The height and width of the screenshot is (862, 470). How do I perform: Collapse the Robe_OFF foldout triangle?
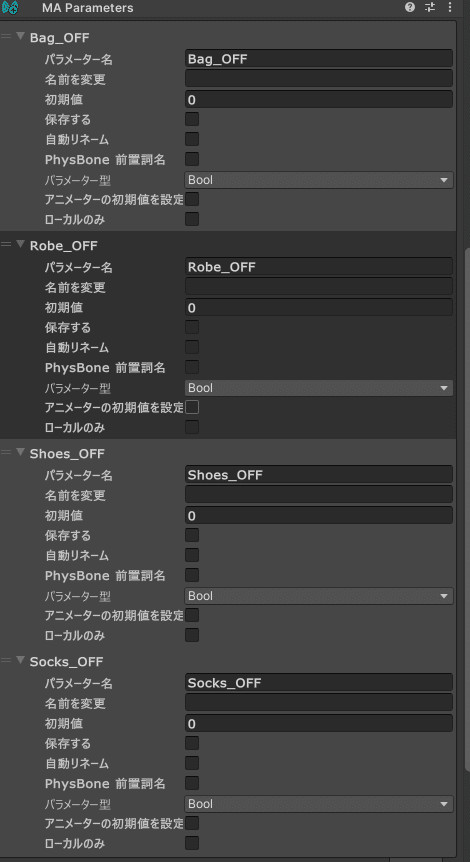(x=21, y=245)
